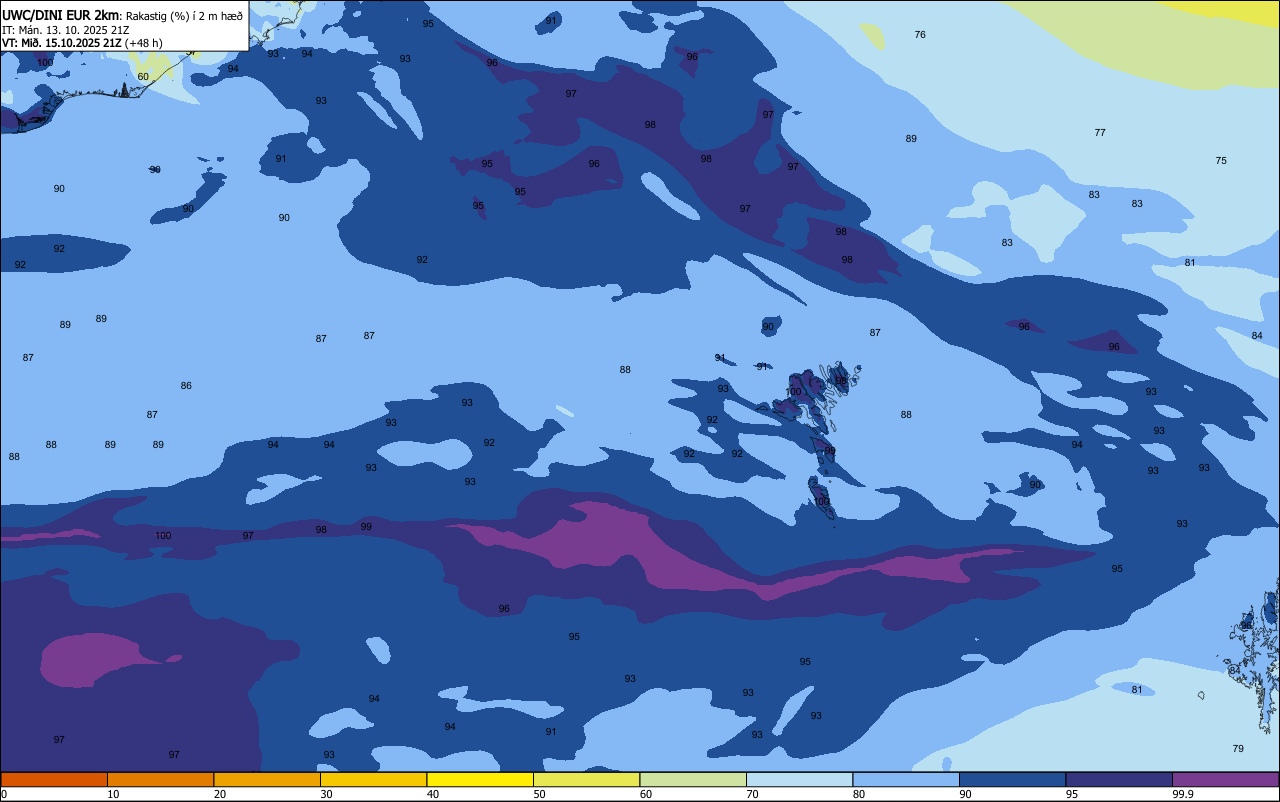Click 'Rakastig (%) í 2 m hæð' parameter label
The width and height of the screenshot is (1280, 802).
tap(184, 16)
